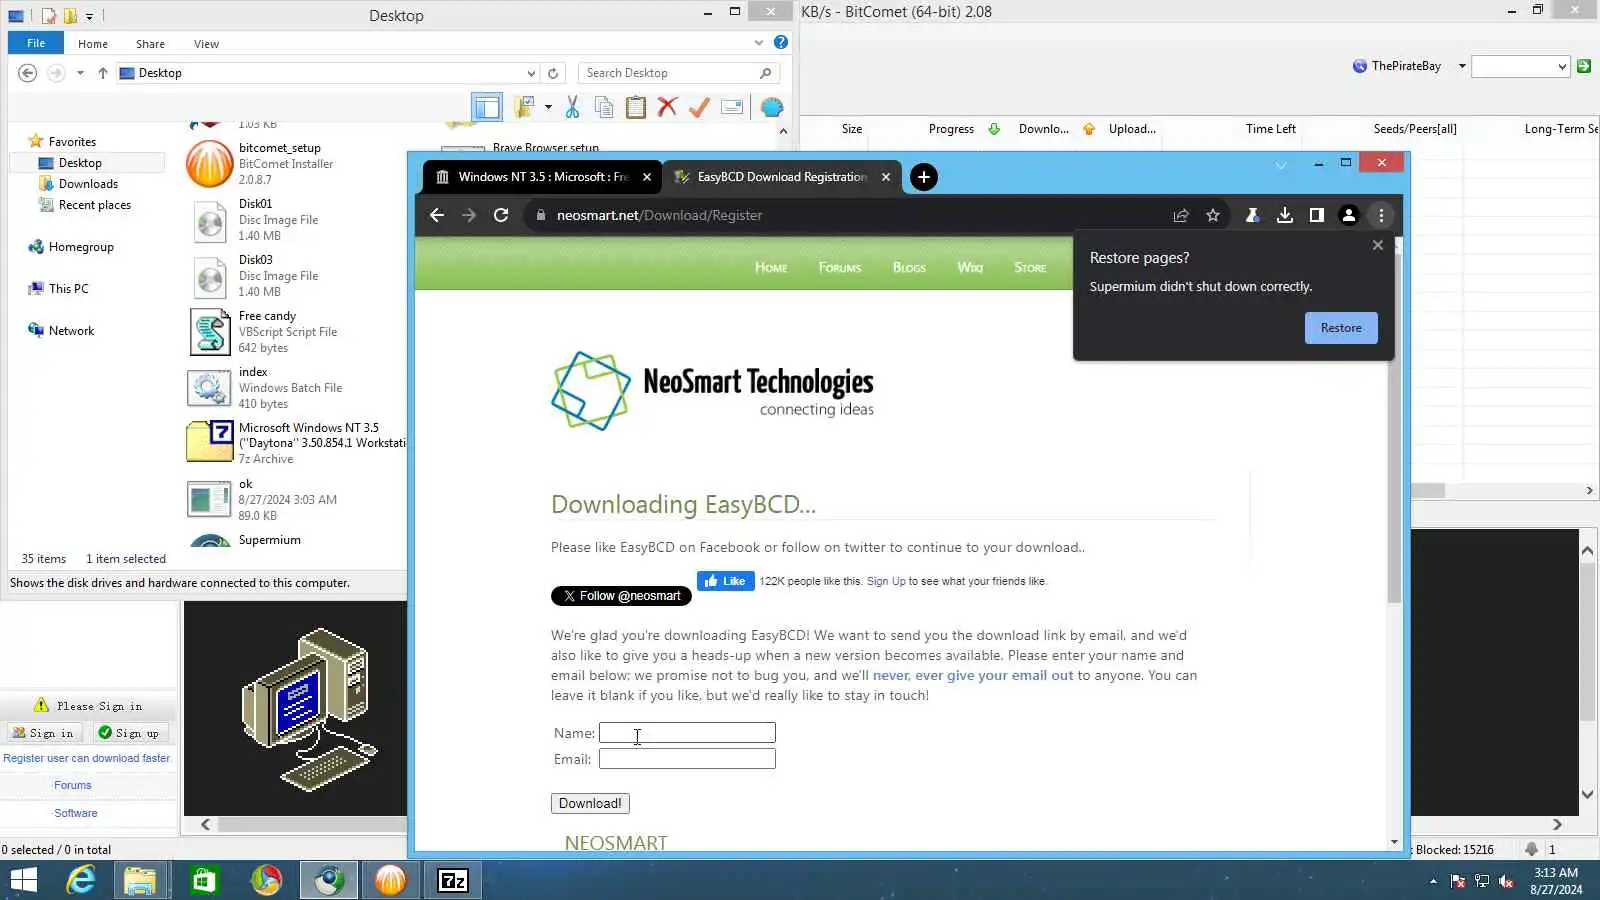Screen dimensions: 1600x900
Task: Click the never, ever give your email out link
Action: (973, 675)
